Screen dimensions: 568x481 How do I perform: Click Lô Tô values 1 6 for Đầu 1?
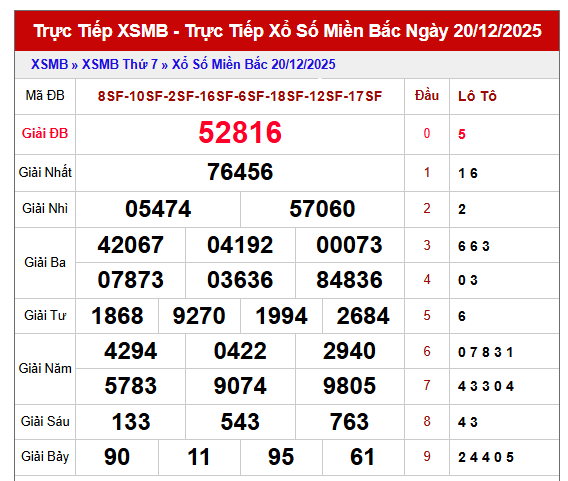(x=468, y=173)
